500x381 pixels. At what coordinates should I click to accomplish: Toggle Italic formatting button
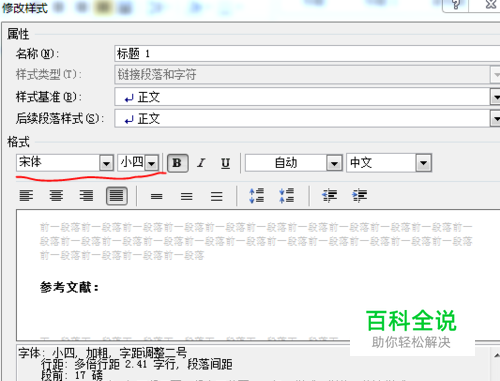(x=201, y=163)
